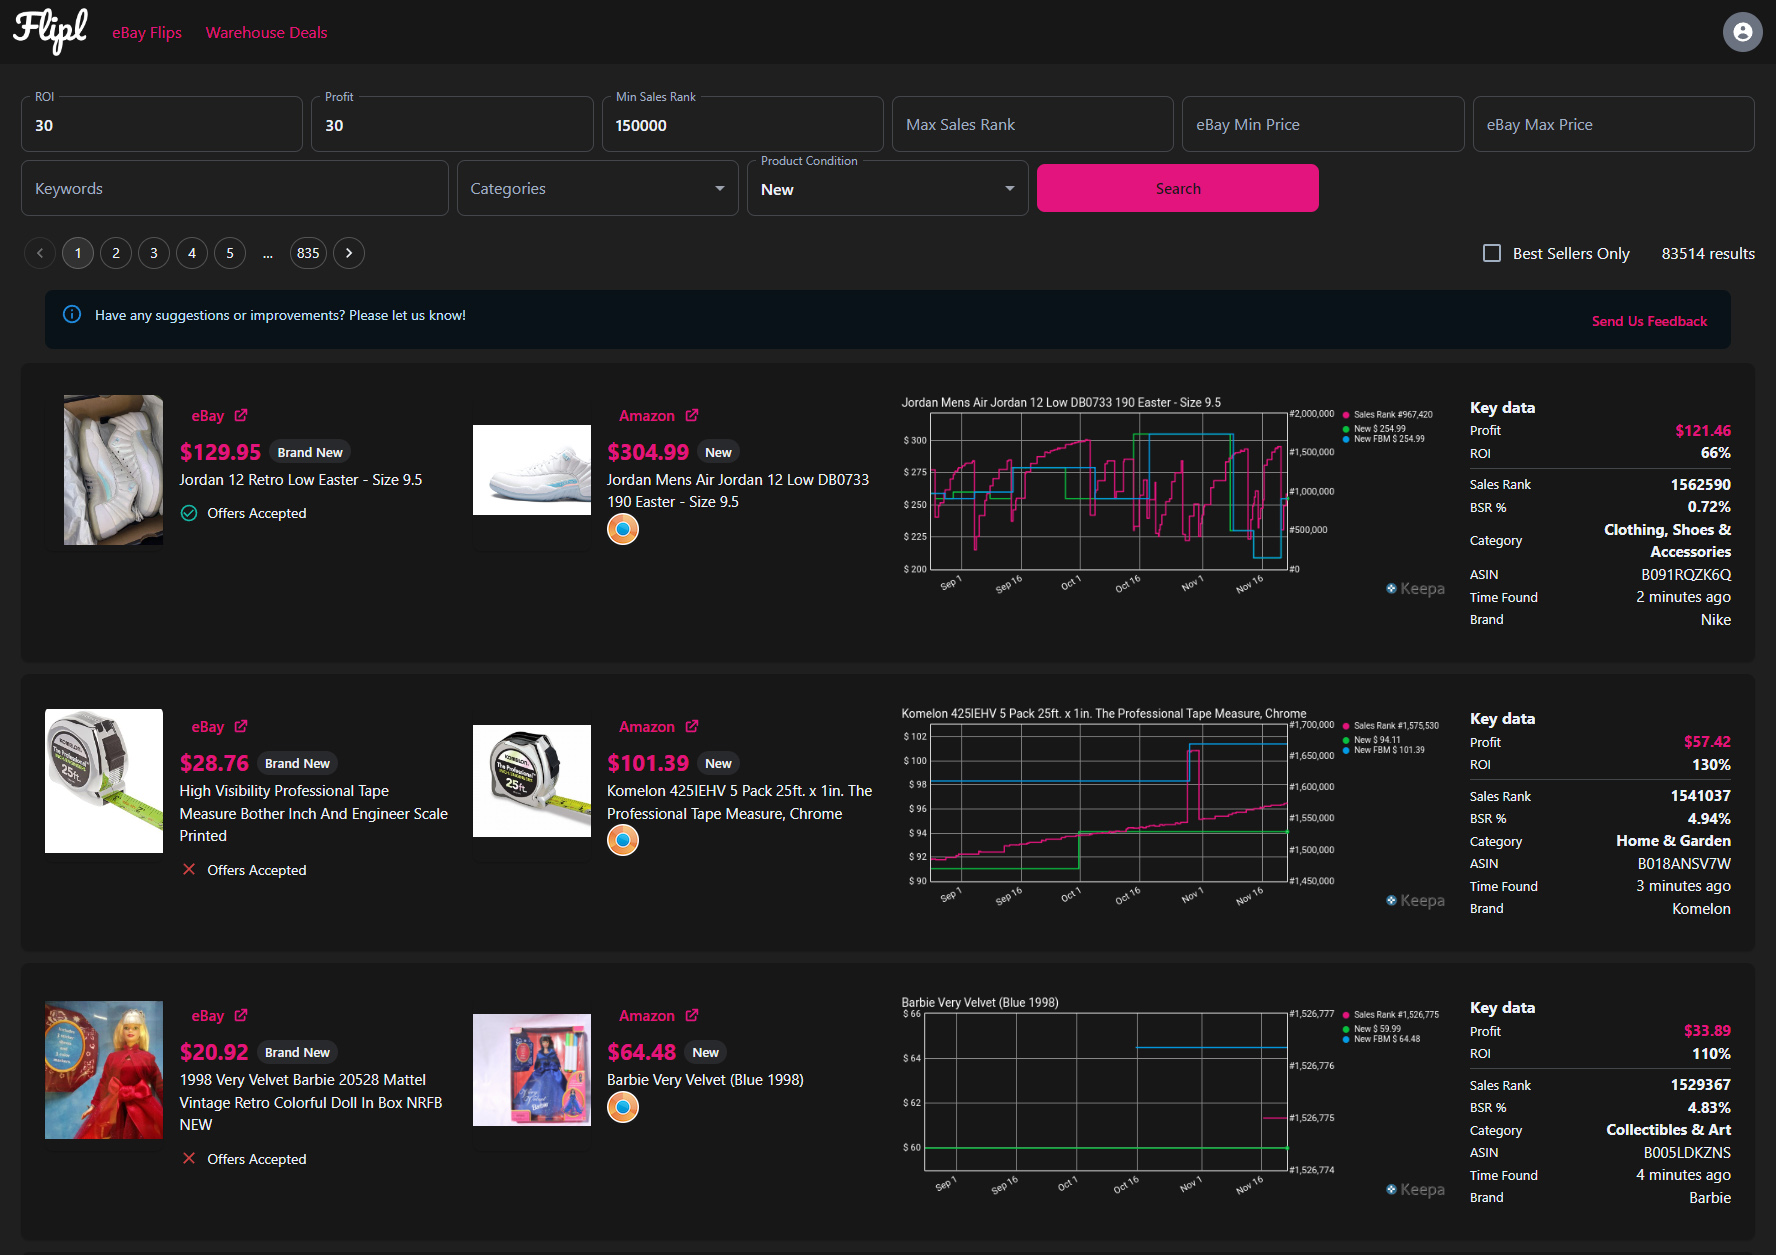
Task: Click the info icon in feedback banner
Action: click(x=72, y=314)
